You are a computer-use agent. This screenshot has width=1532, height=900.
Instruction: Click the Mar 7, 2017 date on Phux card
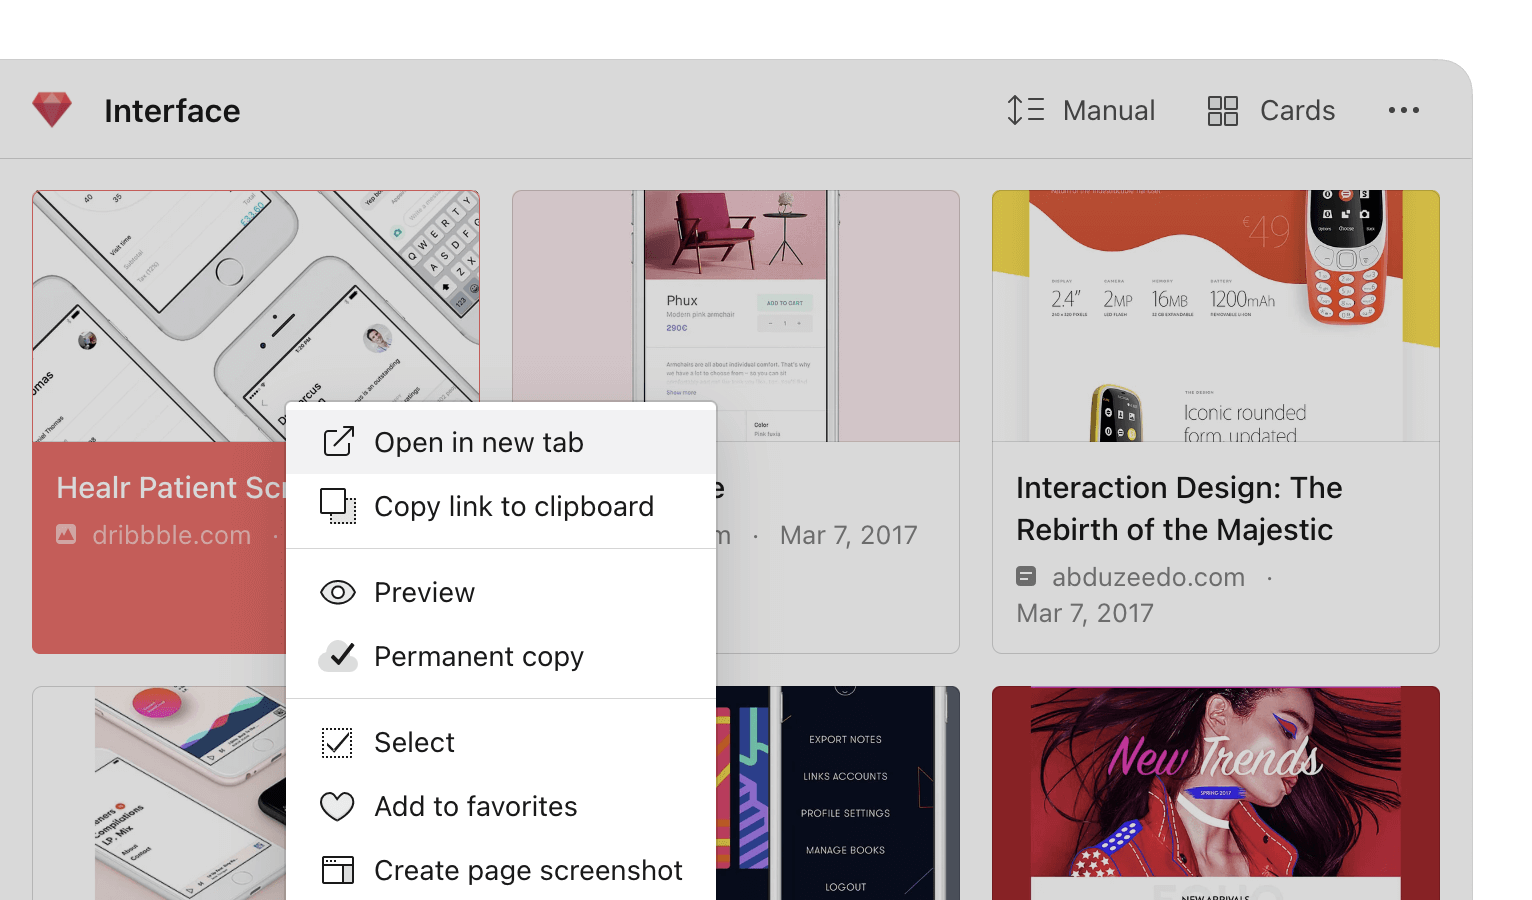[849, 535]
